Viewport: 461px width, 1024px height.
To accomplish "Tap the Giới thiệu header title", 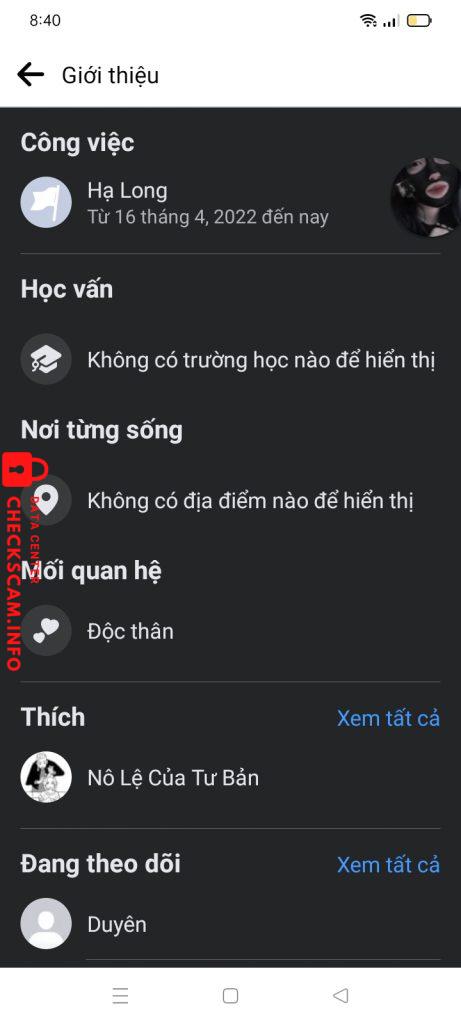I will tap(110, 75).
